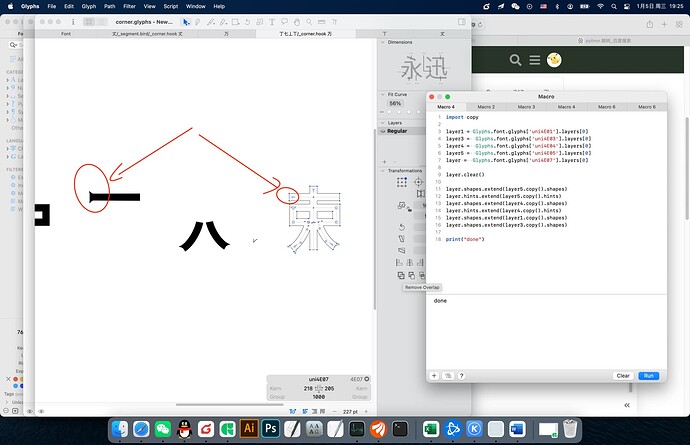Toggle the eye preview icon at bottom-left
Image resolution: width=690 pixels, height=445 pixels.
pos(41,412)
